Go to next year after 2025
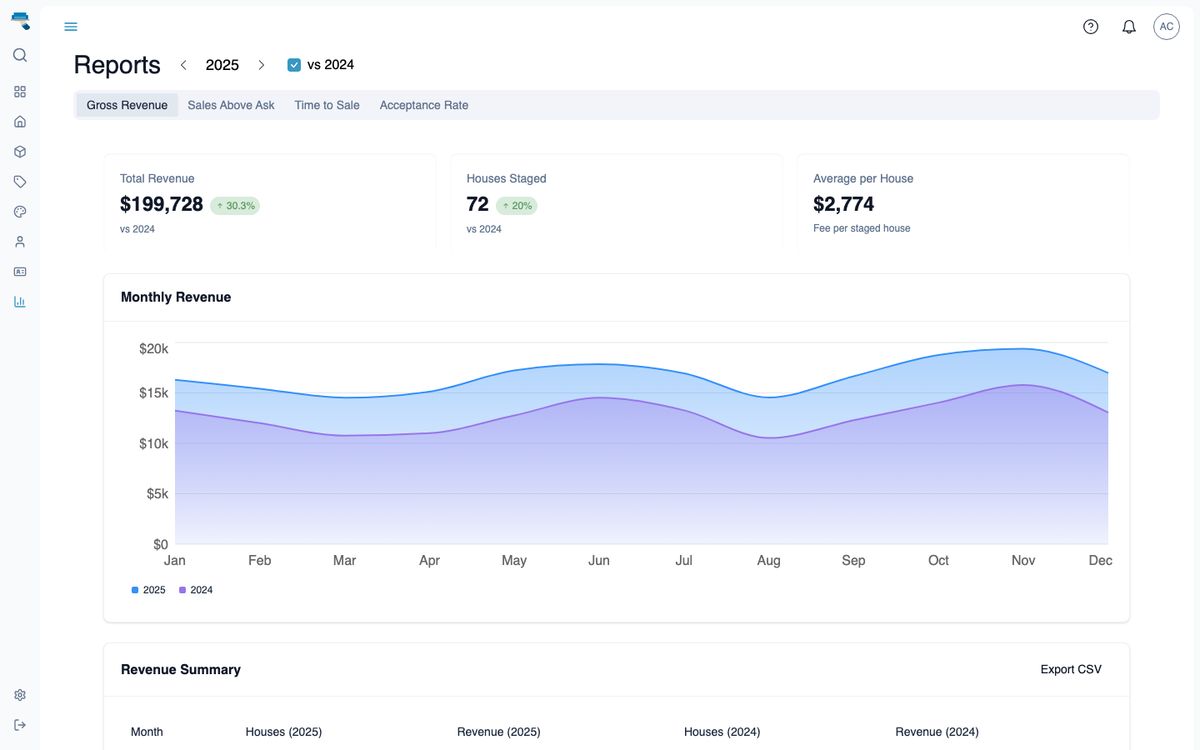This screenshot has height=750, width=1200. pyautogui.click(x=261, y=65)
